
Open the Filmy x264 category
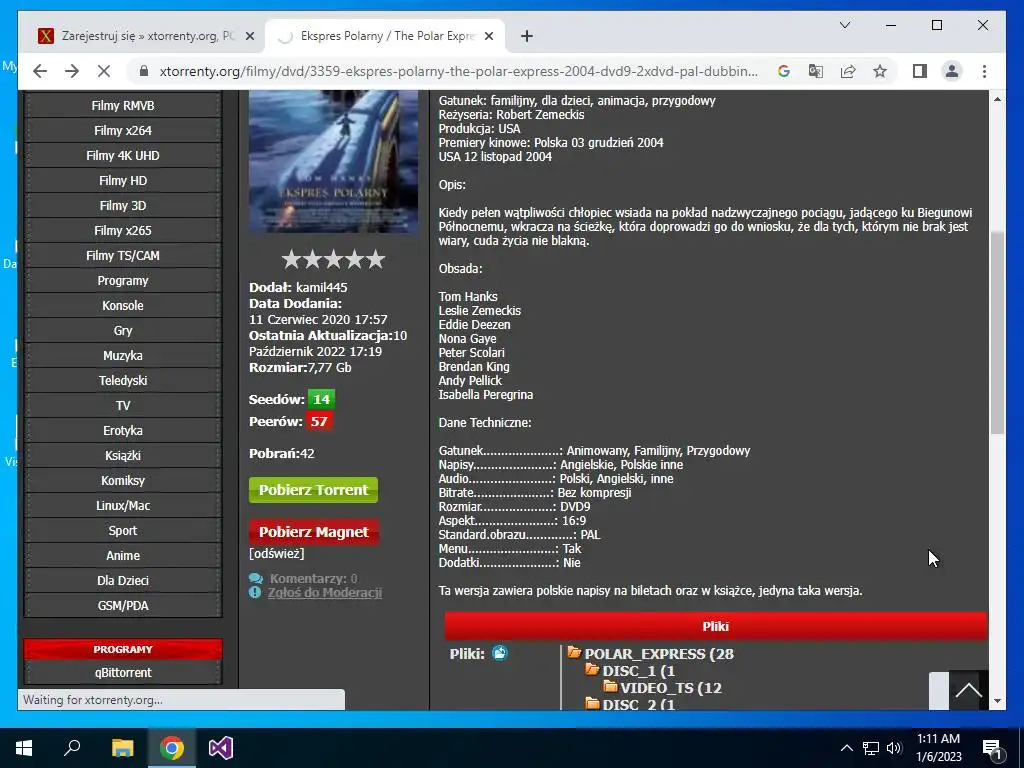coord(123,131)
